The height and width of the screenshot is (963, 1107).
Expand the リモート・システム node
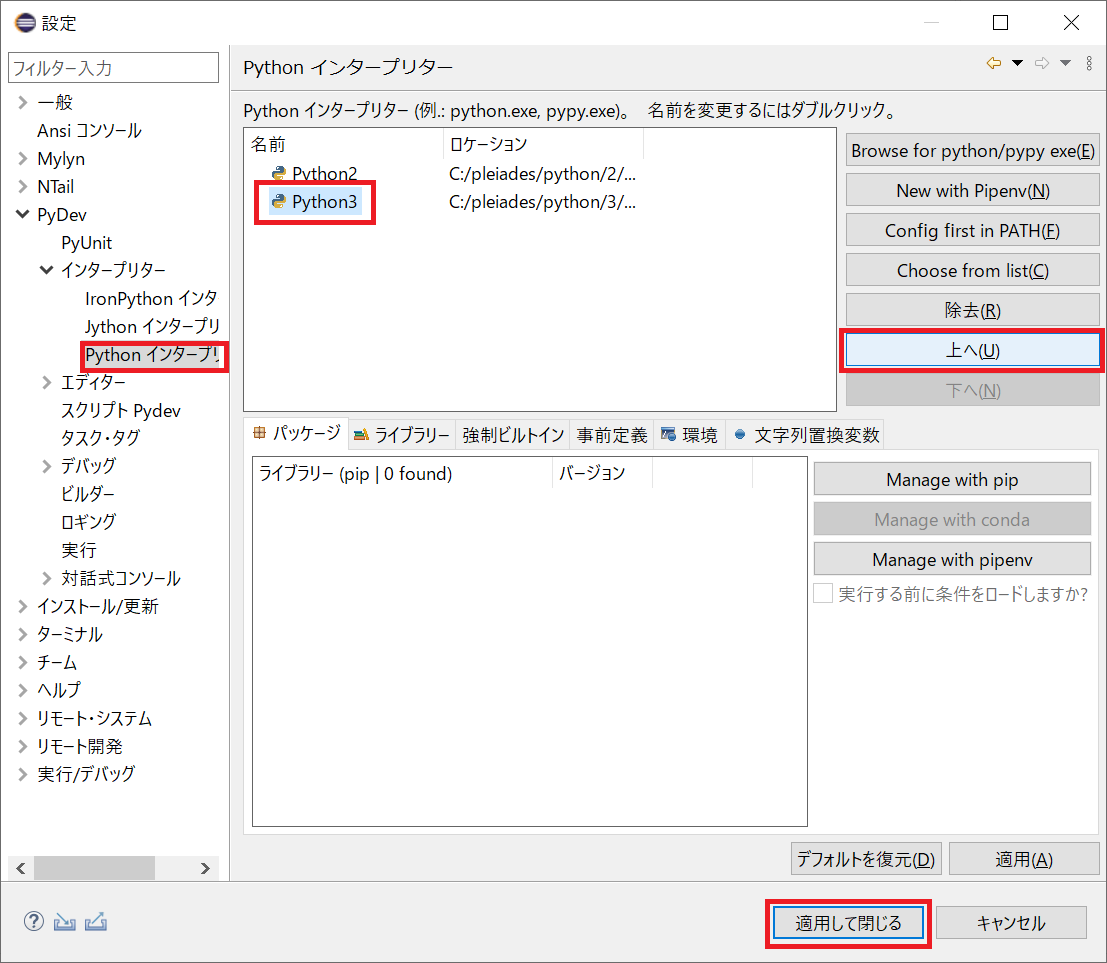pos(23,718)
